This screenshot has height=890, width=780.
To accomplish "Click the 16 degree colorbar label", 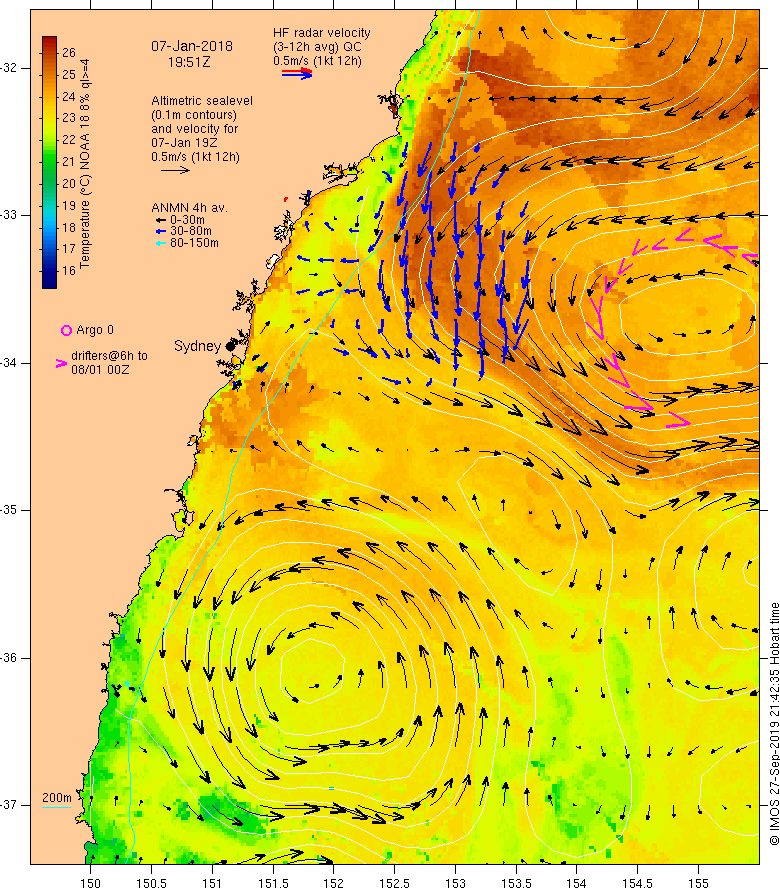I will point(69,271).
